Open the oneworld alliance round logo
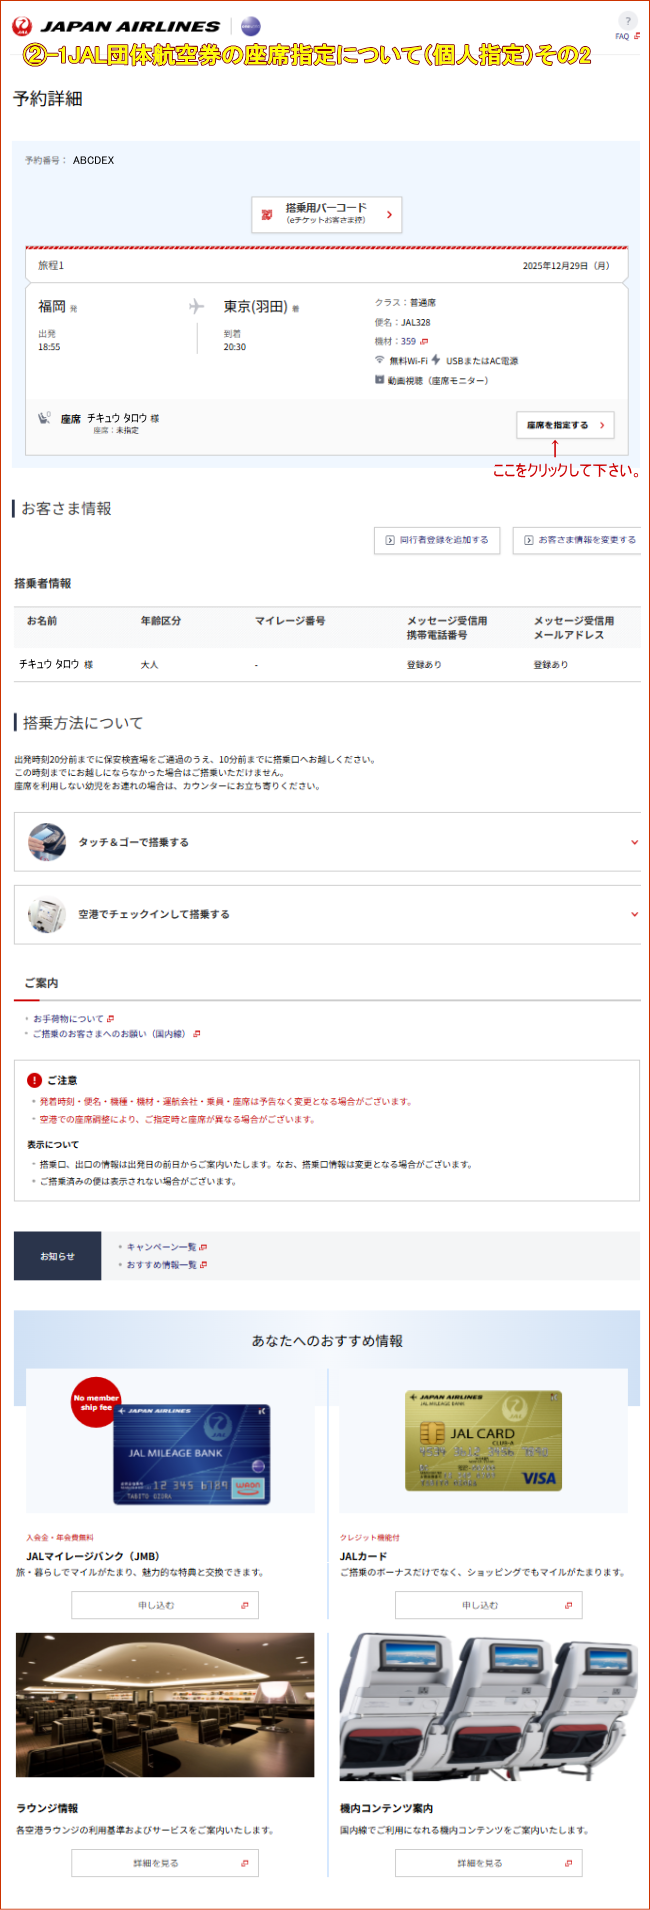 [x=251, y=26]
